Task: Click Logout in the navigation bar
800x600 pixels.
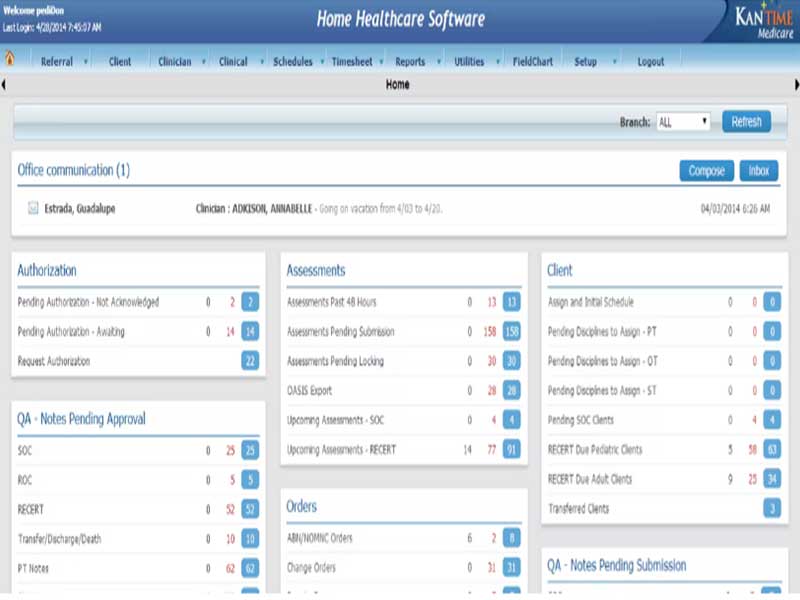Action: (651, 62)
